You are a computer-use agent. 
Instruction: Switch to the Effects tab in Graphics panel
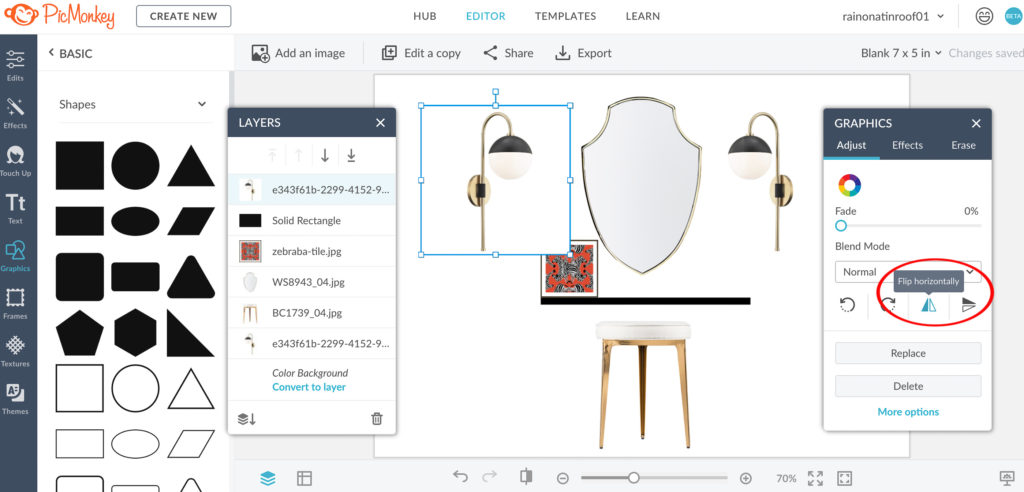pos(907,145)
